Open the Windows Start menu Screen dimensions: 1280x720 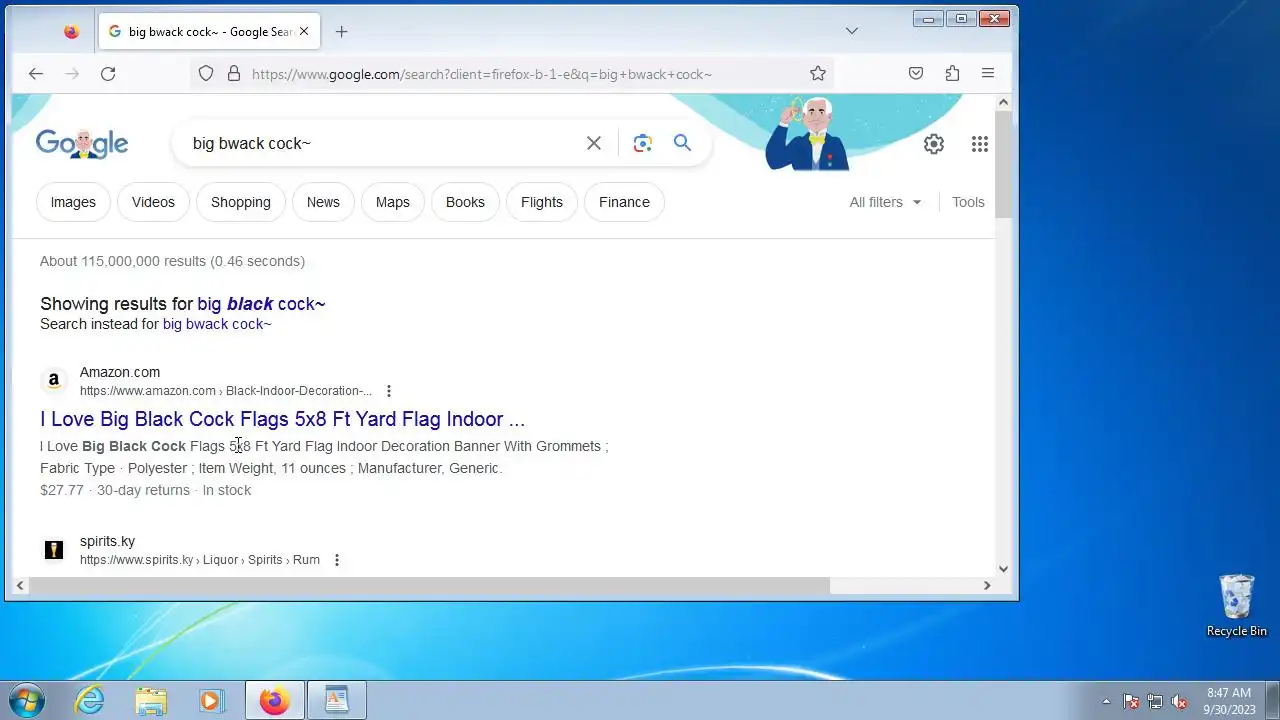[x=26, y=700]
